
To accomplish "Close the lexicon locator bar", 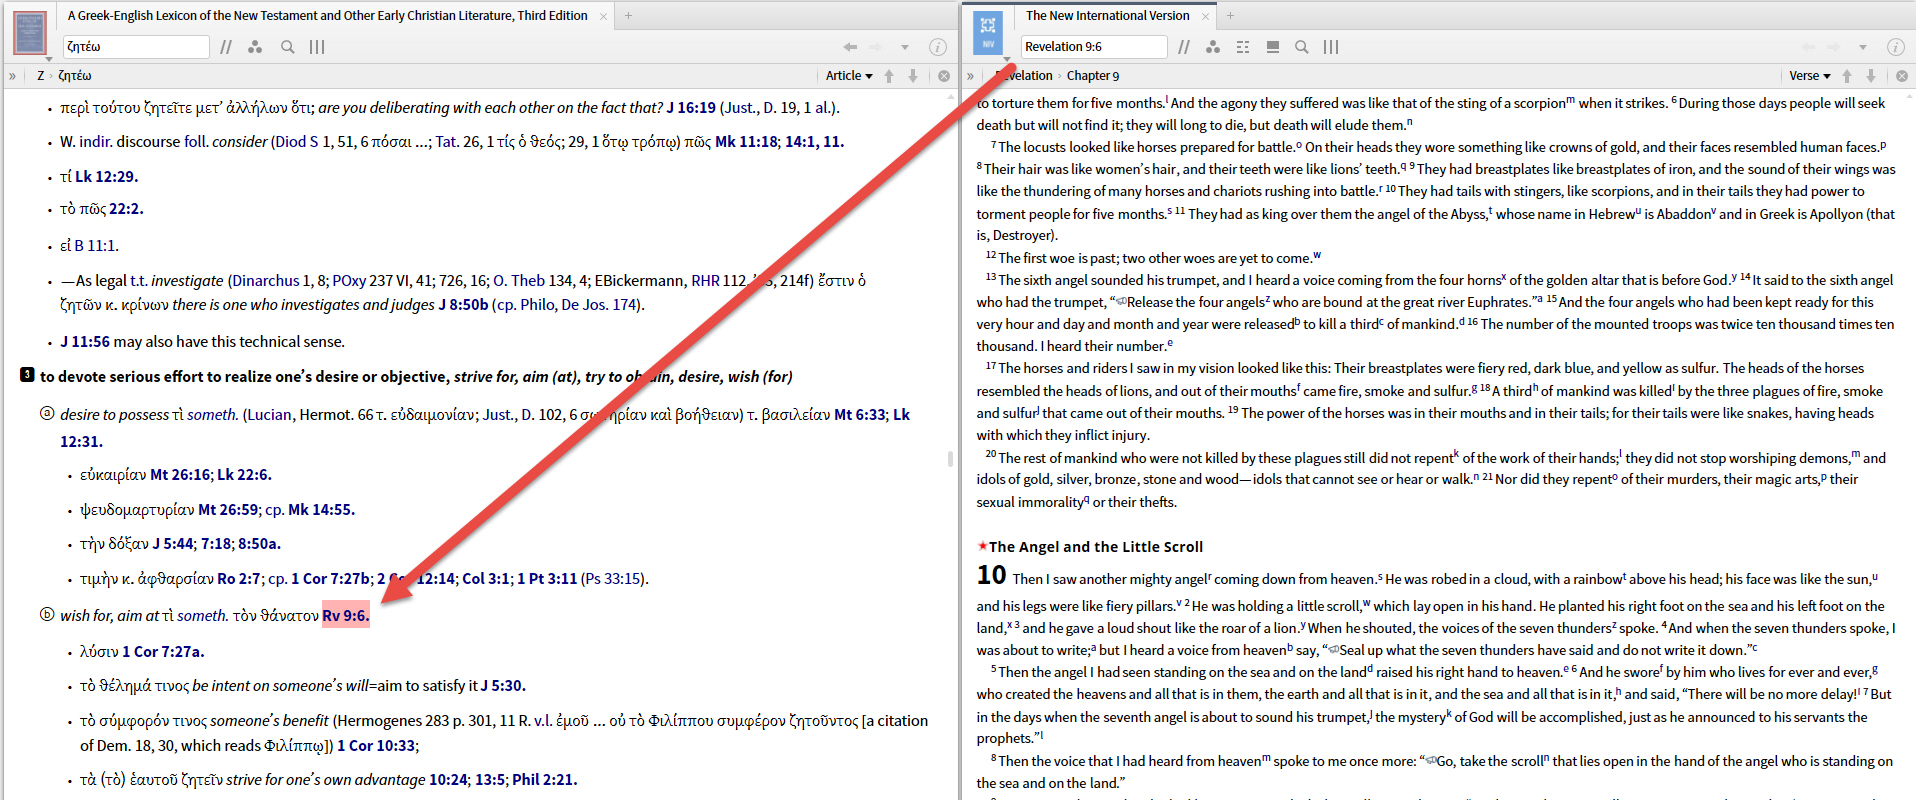I will [x=944, y=76].
